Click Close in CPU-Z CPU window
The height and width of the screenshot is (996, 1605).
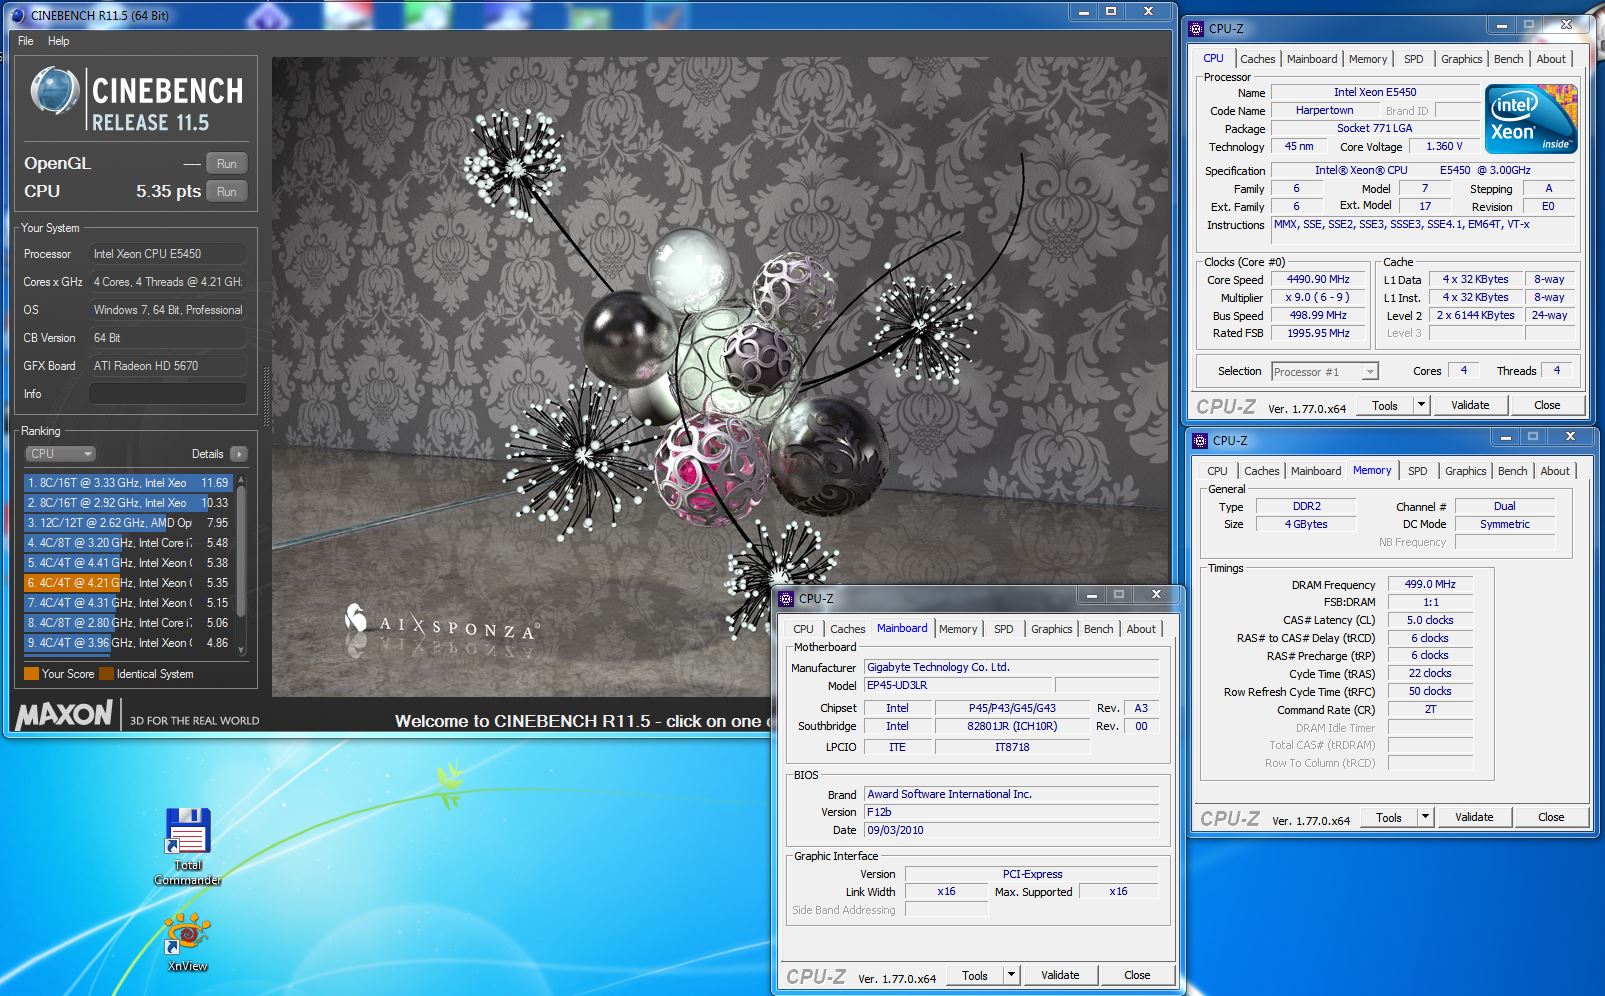point(1547,405)
